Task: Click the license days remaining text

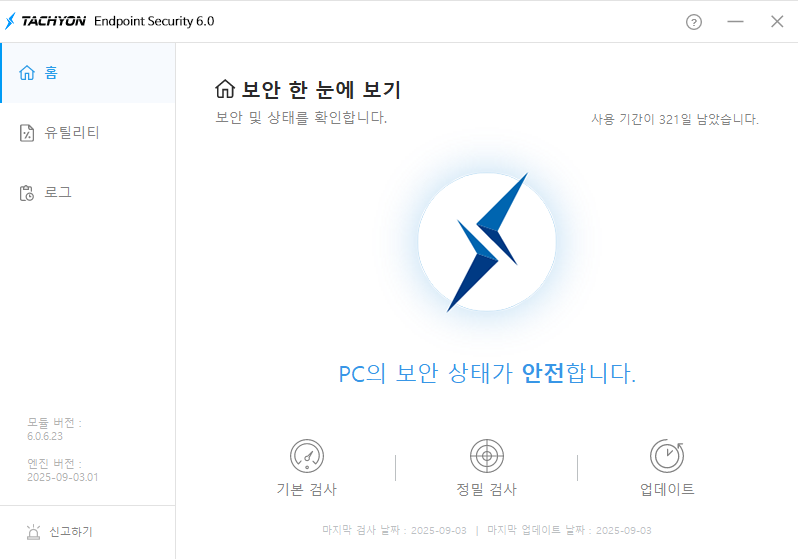Action: tap(675, 119)
